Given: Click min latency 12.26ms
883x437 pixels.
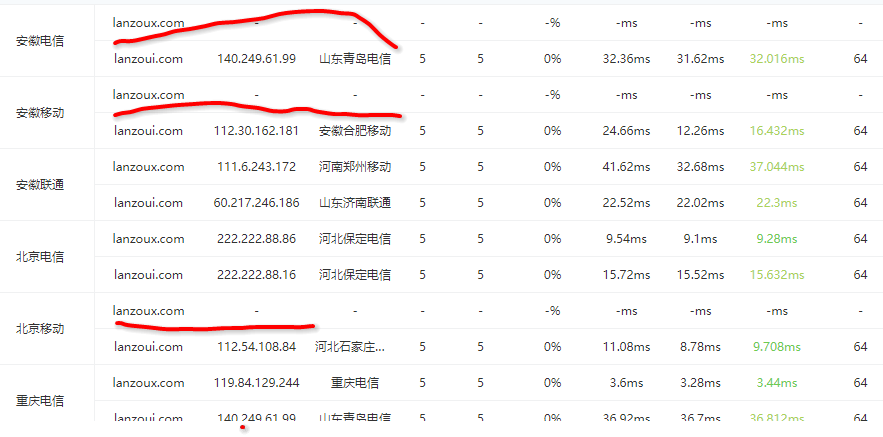Looking at the screenshot, I should (x=701, y=131).
